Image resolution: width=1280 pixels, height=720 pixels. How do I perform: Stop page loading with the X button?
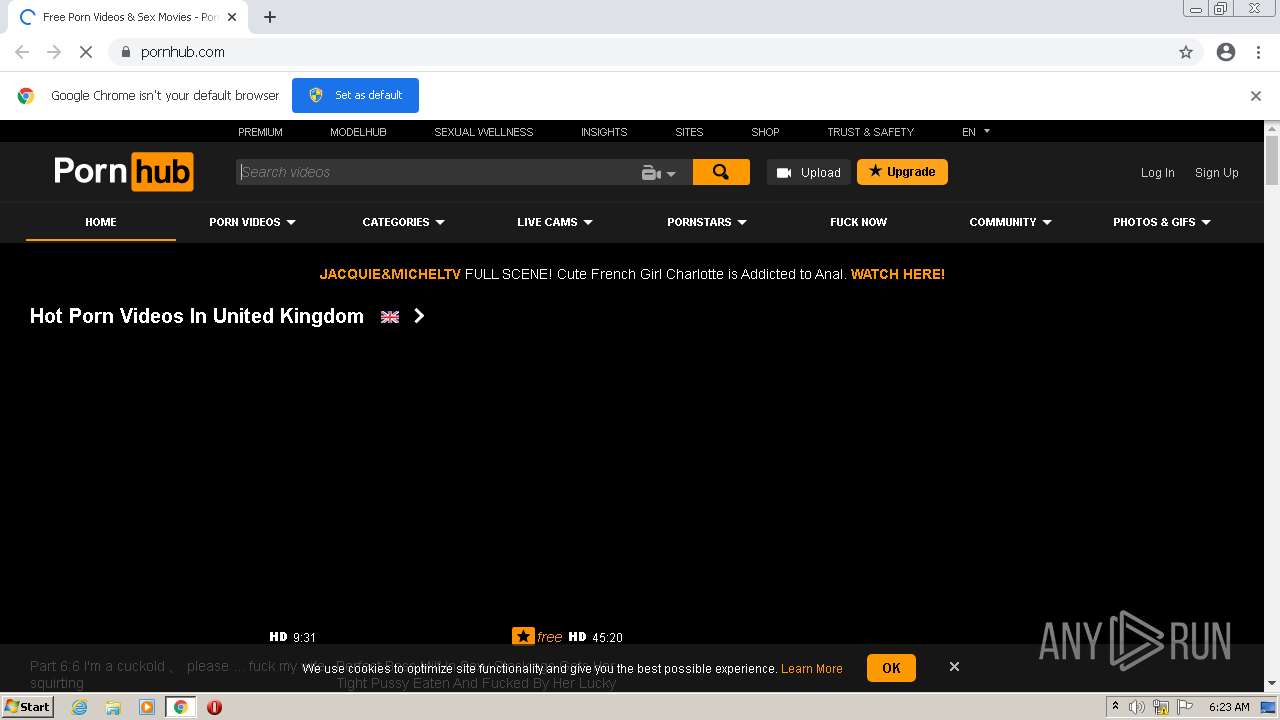[86, 52]
